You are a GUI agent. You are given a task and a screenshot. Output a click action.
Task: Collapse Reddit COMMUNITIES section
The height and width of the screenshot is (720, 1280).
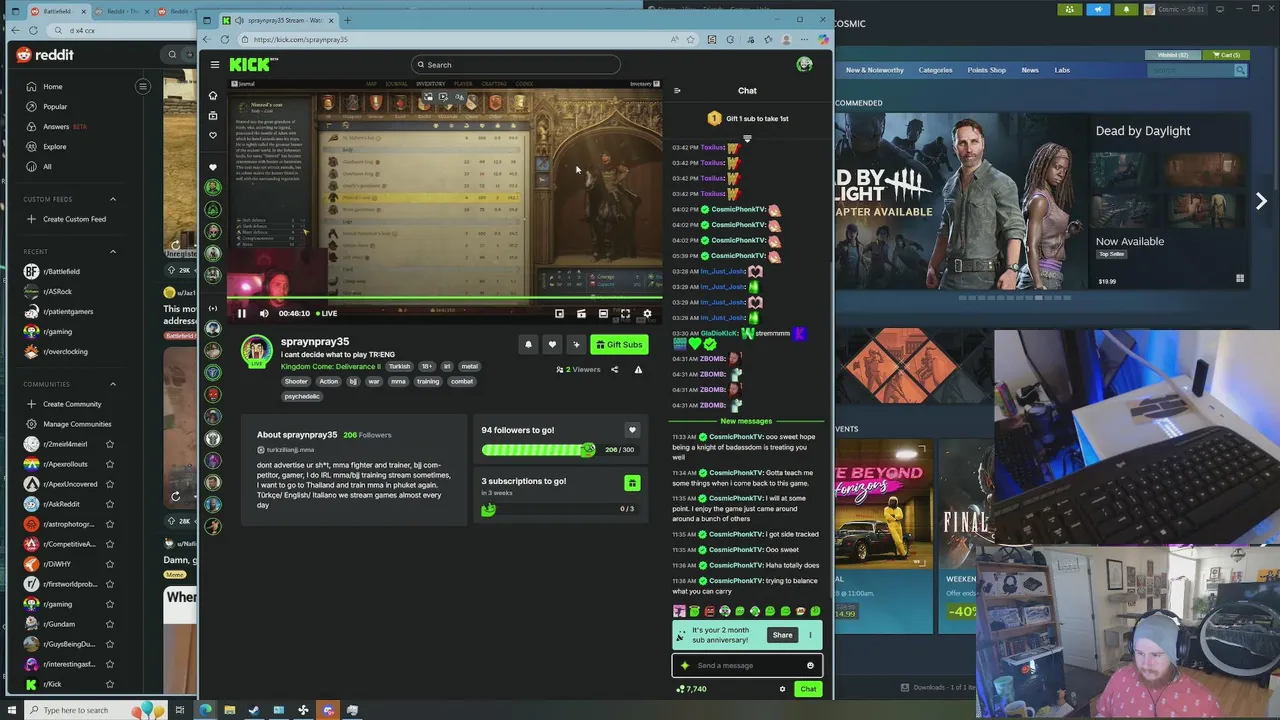pos(112,384)
